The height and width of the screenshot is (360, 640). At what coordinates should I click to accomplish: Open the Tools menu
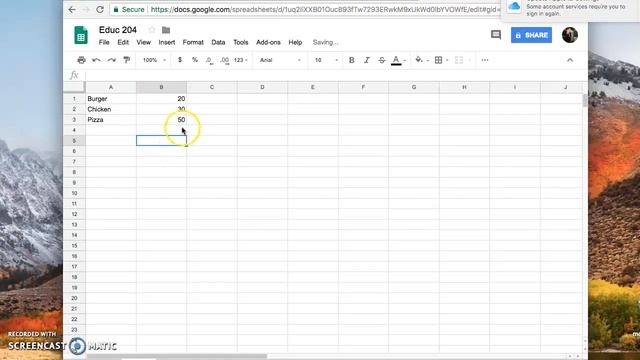click(241, 42)
